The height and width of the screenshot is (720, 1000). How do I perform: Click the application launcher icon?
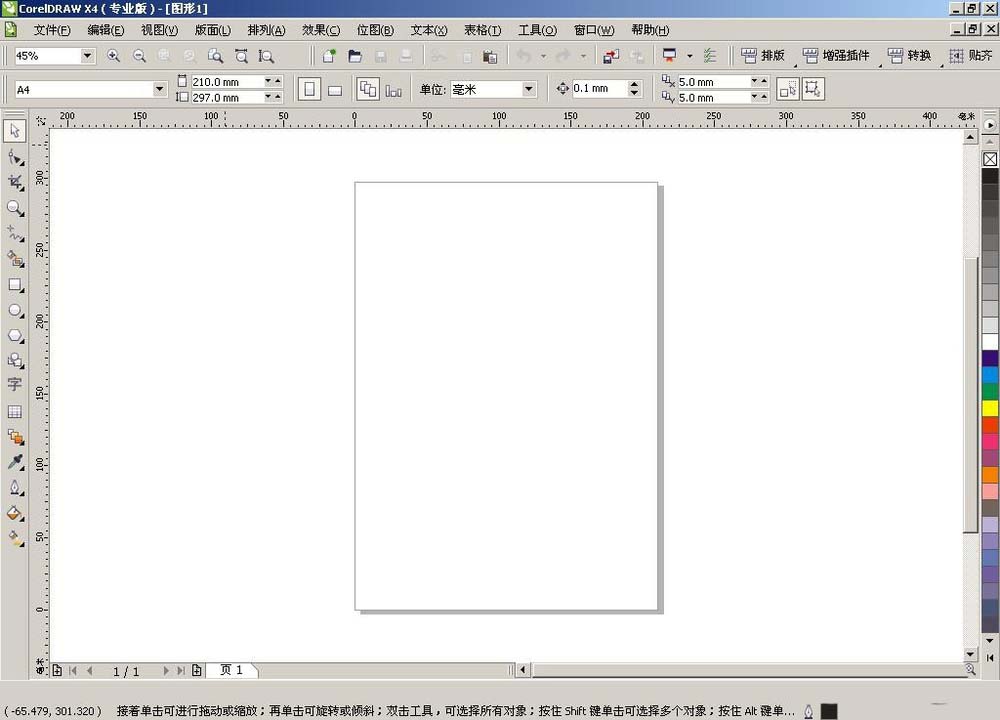[669, 55]
